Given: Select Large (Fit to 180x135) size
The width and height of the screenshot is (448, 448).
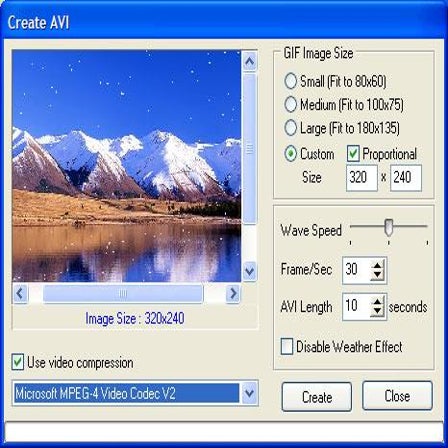Looking at the screenshot, I should click(x=290, y=128).
